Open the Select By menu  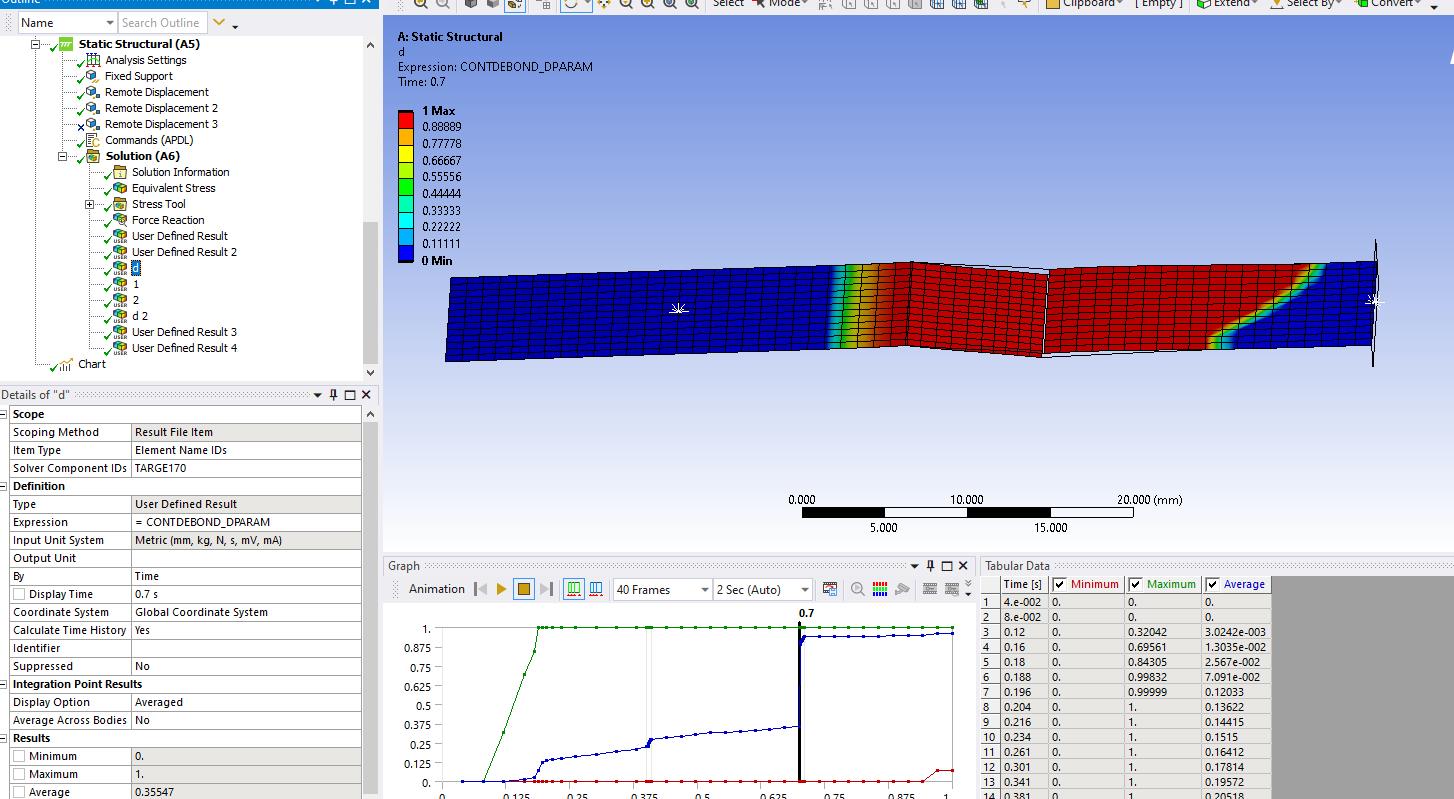pyautogui.click(x=1305, y=4)
